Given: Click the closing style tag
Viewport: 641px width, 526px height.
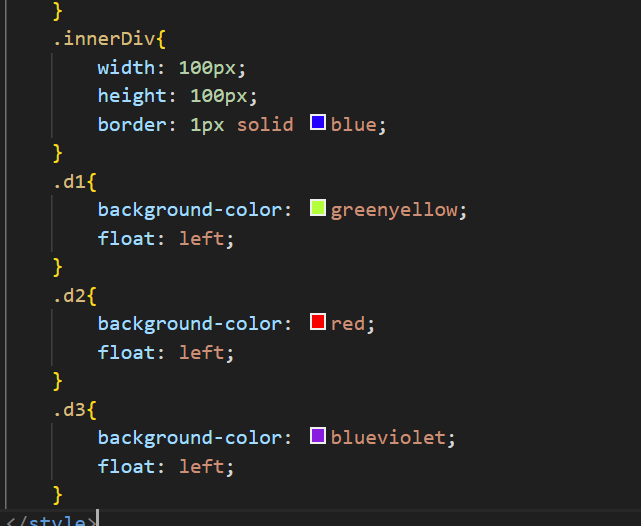Looking at the screenshot, I should 60,521.
